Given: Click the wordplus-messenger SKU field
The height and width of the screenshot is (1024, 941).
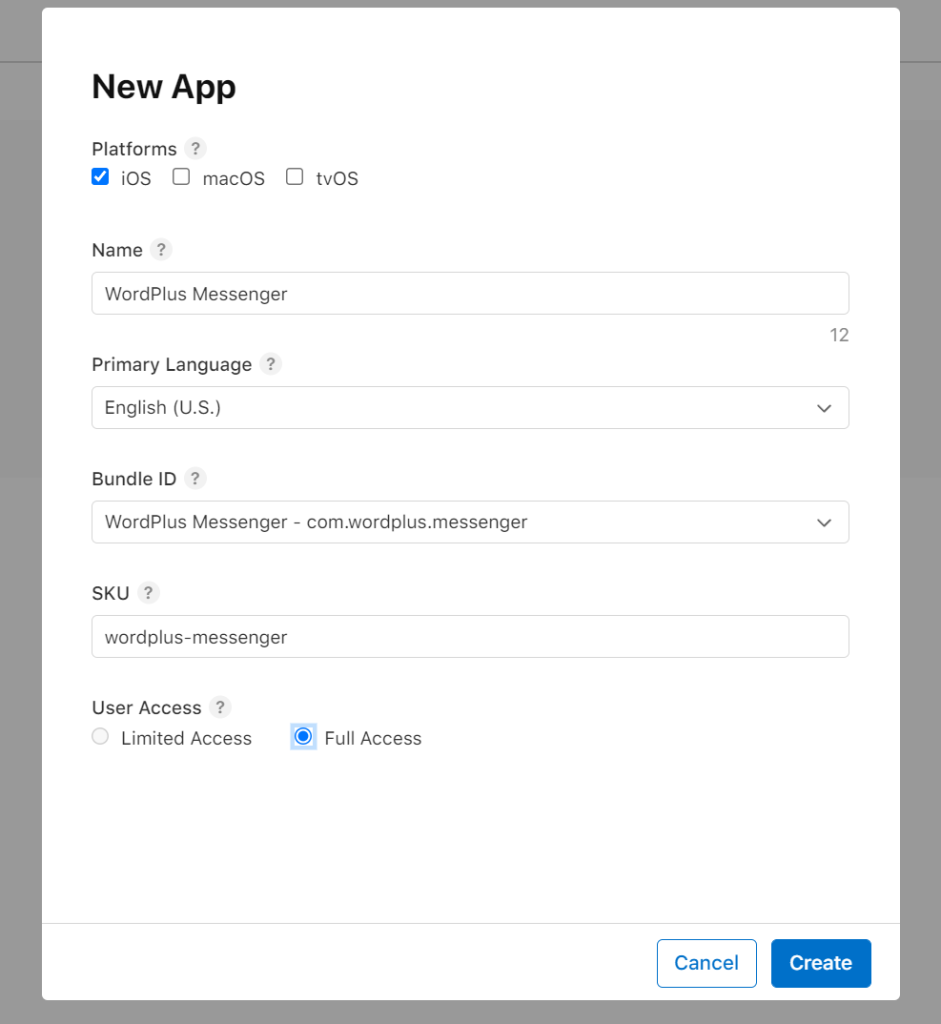Looking at the screenshot, I should pos(470,636).
